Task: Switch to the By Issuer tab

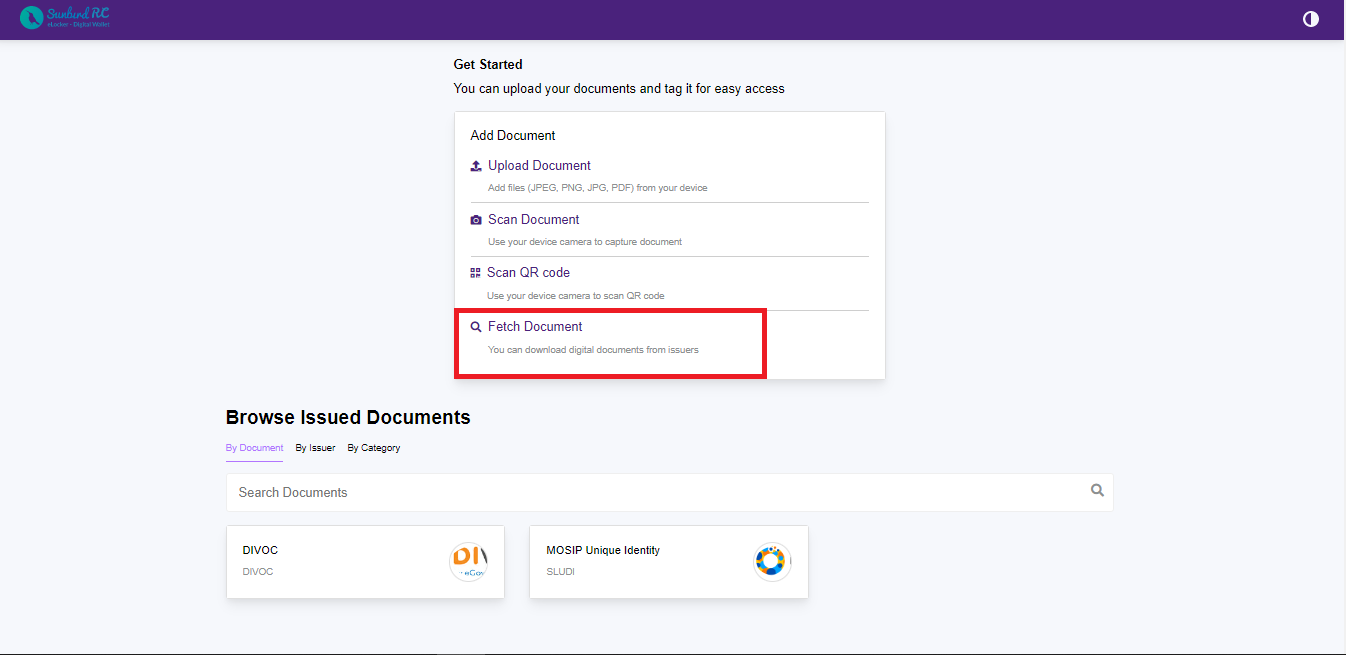Action: click(315, 448)
